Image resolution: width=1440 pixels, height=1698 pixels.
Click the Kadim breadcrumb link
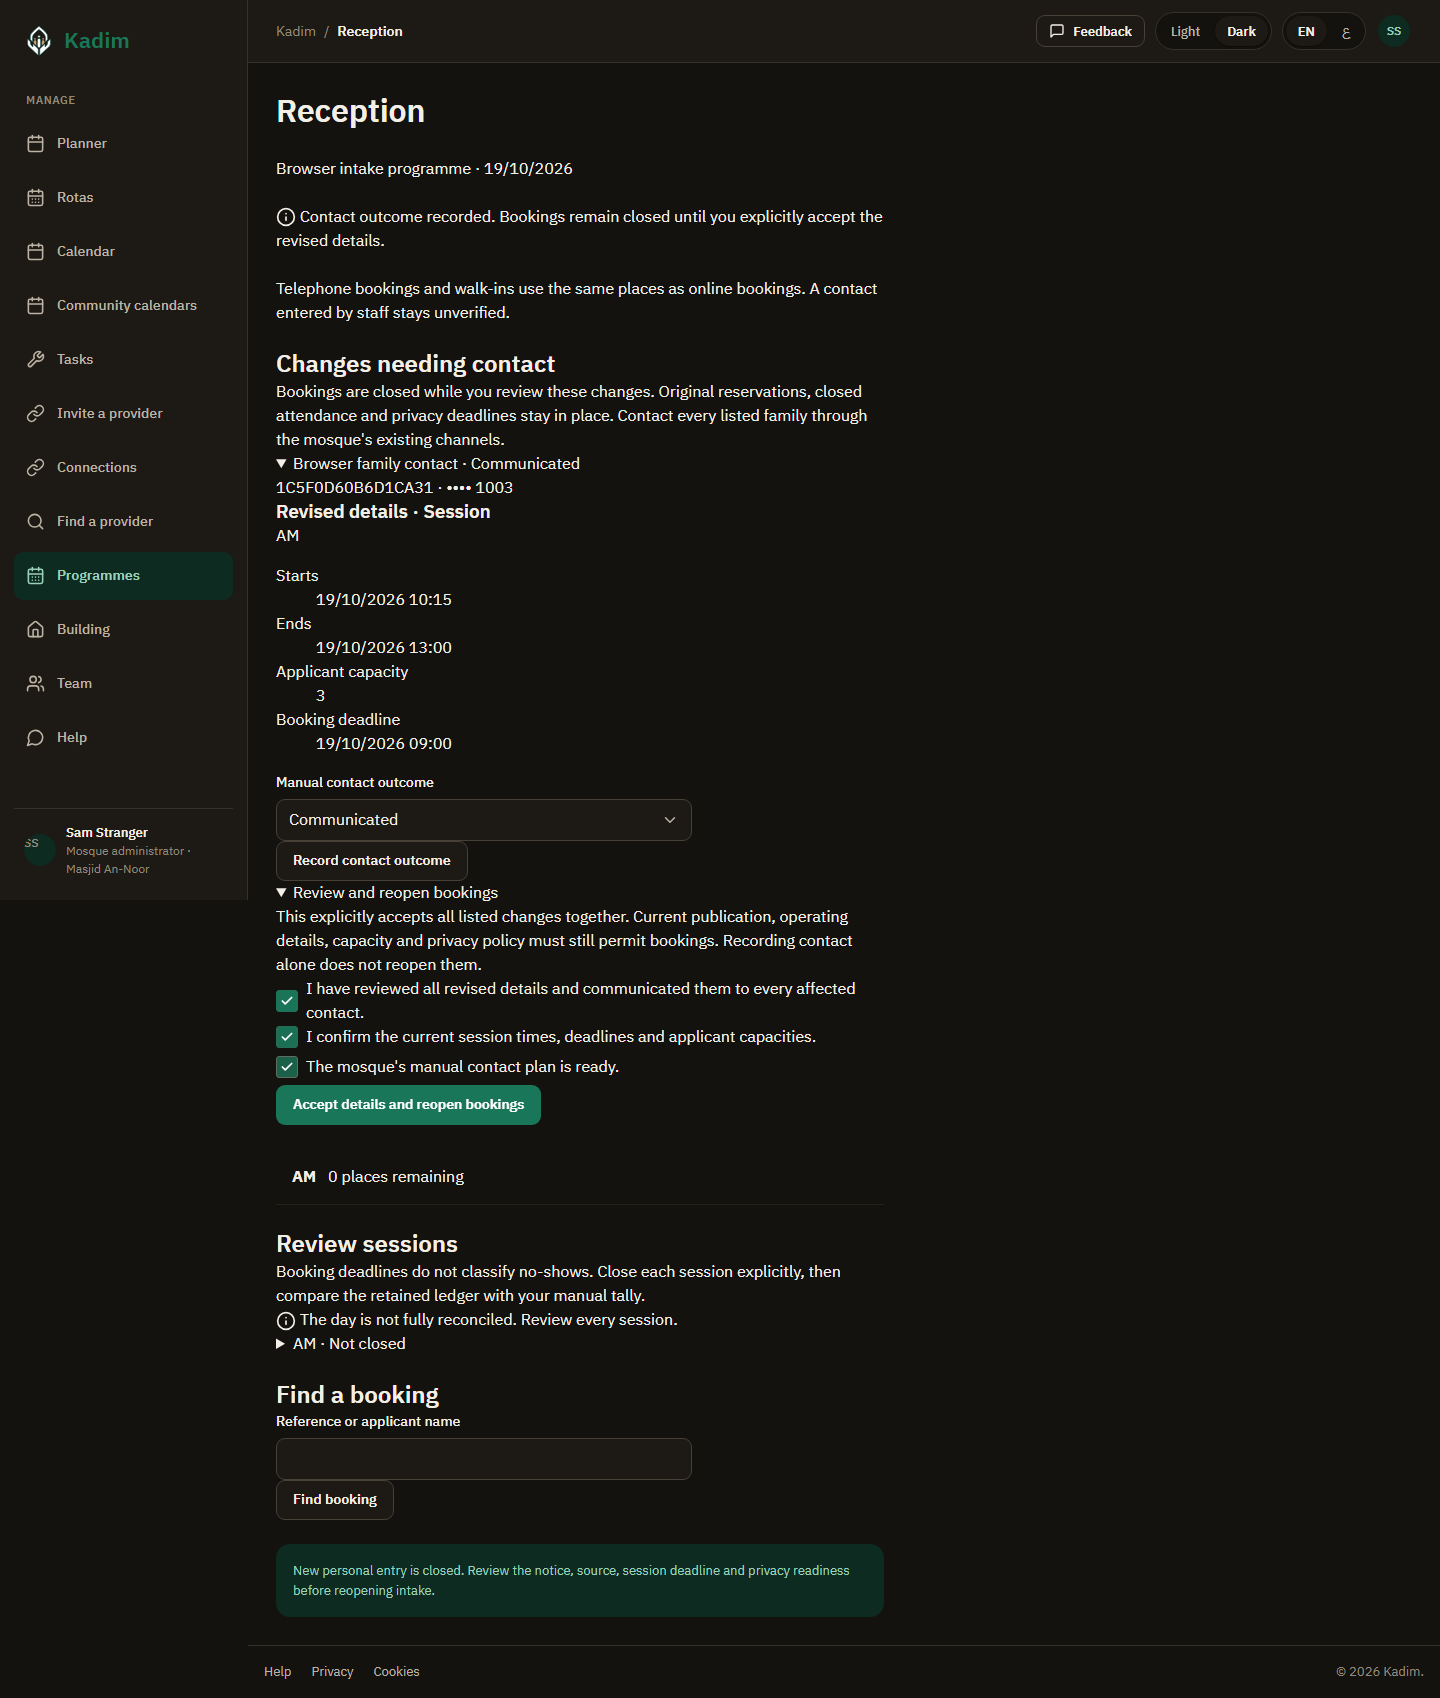click(296, 31)
